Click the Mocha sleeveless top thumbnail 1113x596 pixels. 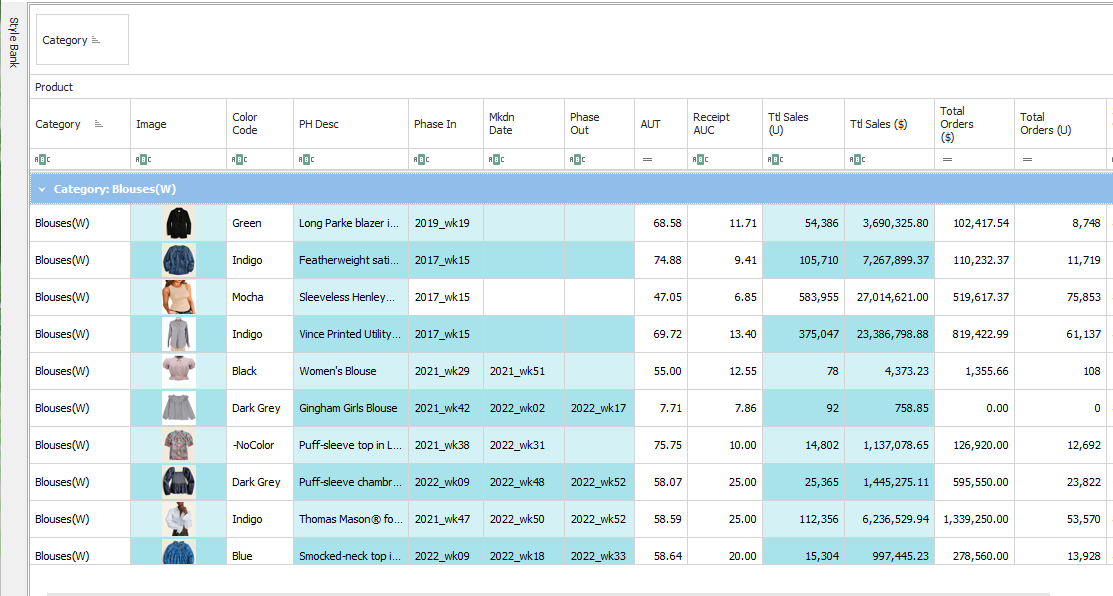pyautogui.click(x=179, y=297)
